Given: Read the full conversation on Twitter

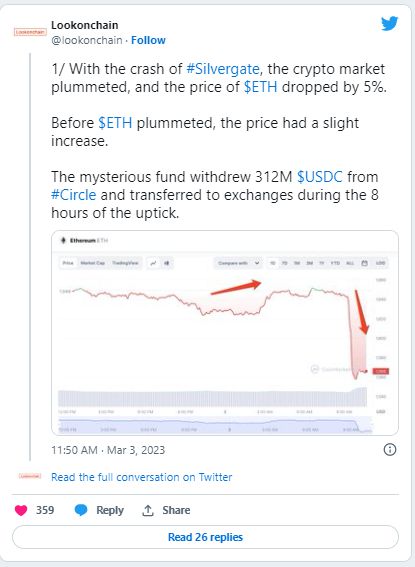Looking at the screenshot, I should point(141,477).
